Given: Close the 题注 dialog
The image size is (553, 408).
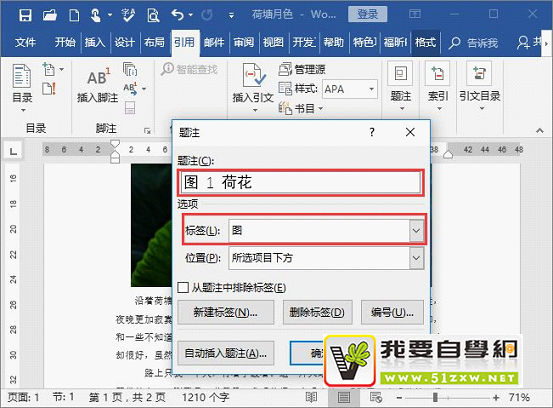Looking at the screenshot, I should click(x=410, y=132).
